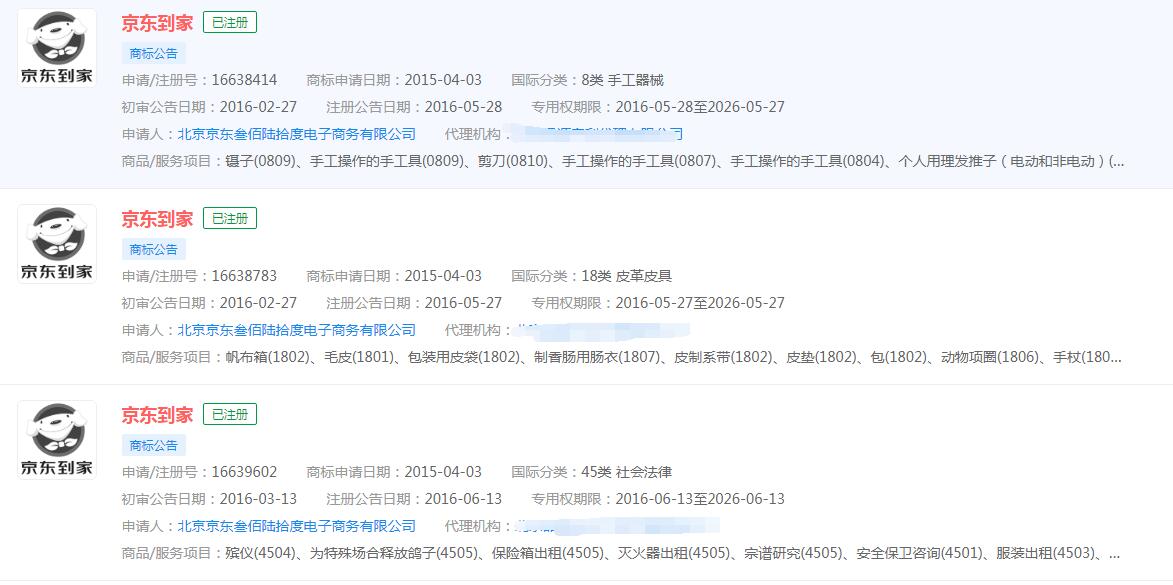Click 已注册 badge in record 16639602
1173x585 pixels.
point(230,414)
